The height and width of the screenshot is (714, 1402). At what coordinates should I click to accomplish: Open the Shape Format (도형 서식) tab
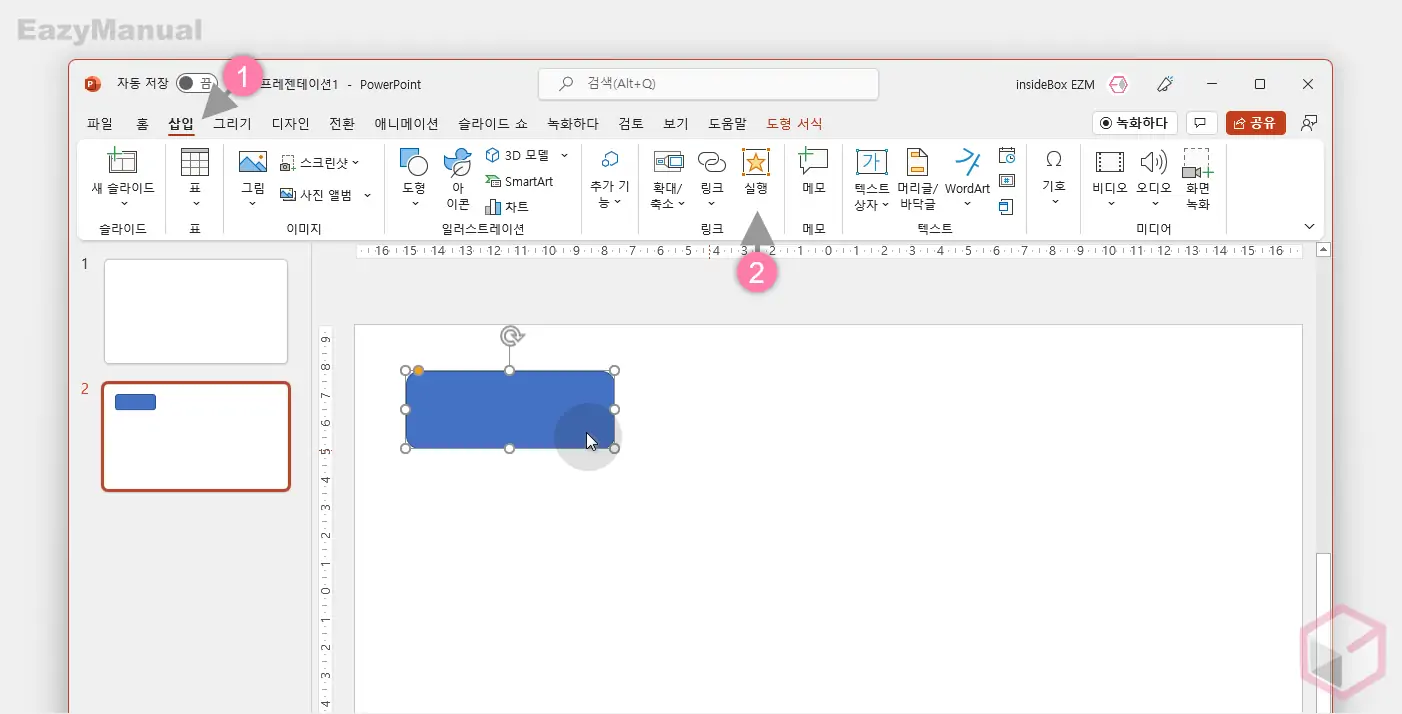coord(794,124)
